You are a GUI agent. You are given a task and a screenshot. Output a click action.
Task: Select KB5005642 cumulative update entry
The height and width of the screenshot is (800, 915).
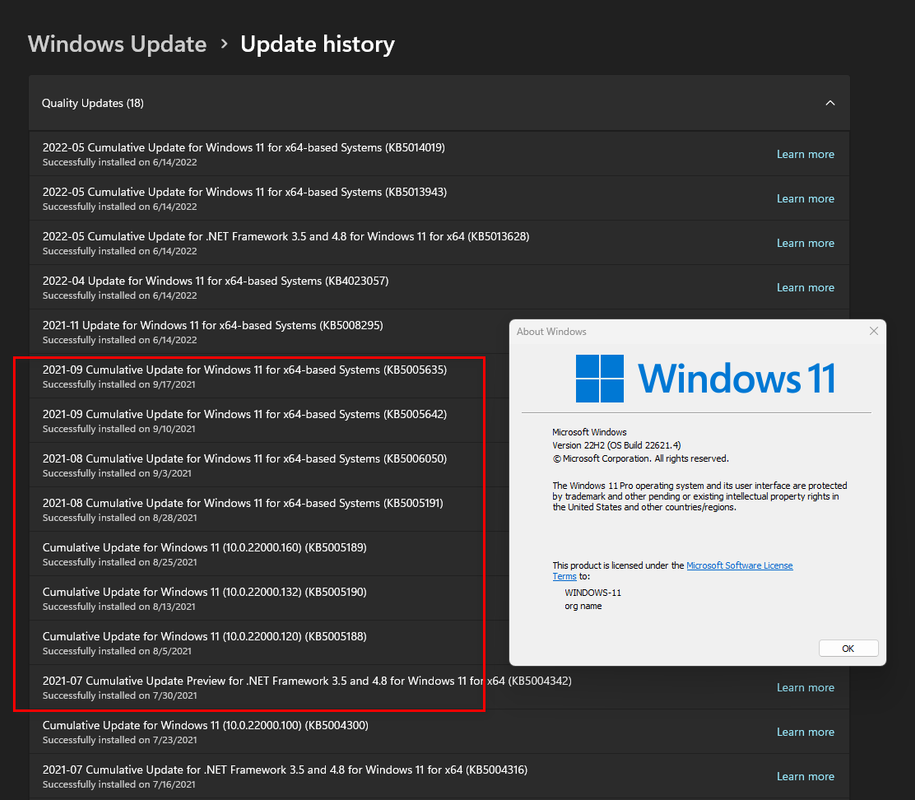pos(269,421)
